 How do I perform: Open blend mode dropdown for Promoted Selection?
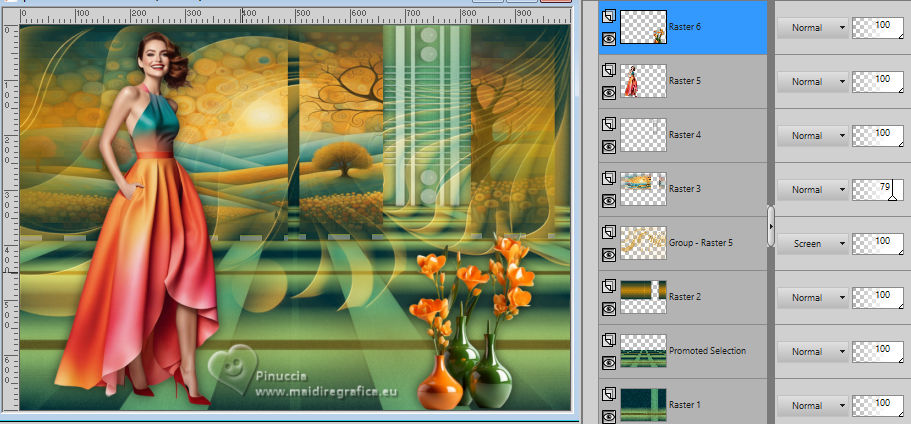click(x=813, y=352)
